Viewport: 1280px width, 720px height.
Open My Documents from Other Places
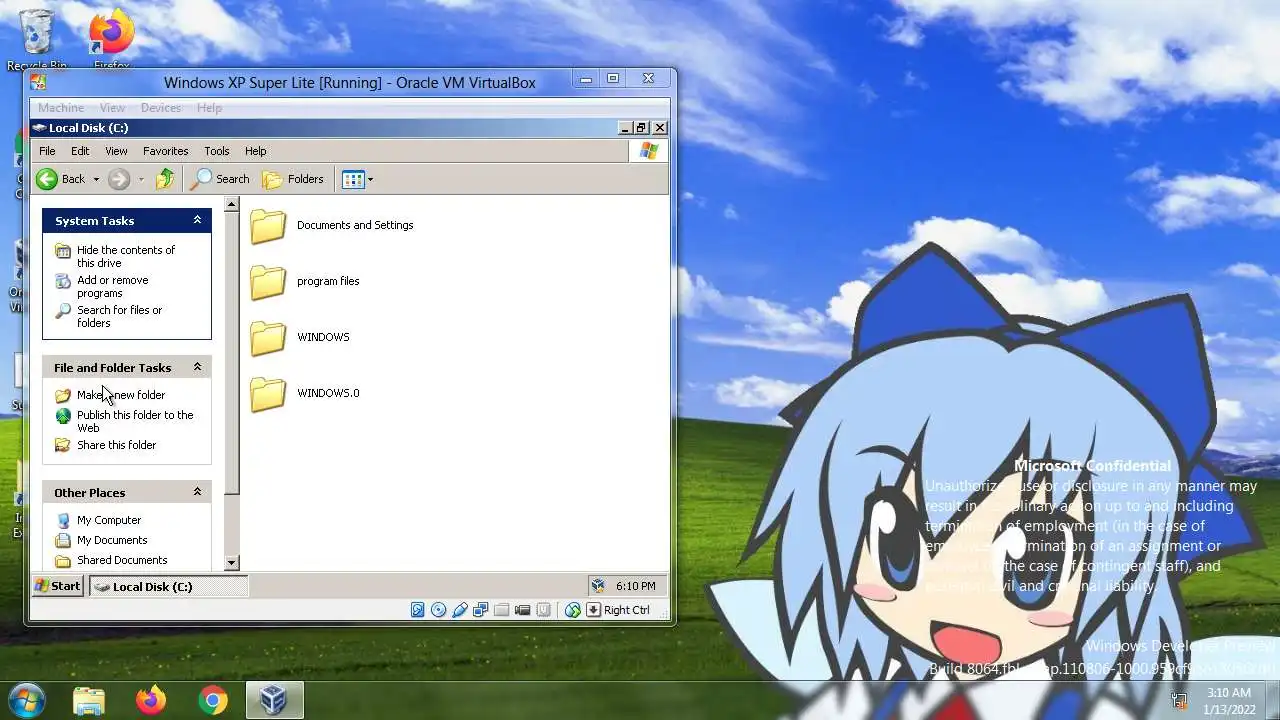point(112,540)
